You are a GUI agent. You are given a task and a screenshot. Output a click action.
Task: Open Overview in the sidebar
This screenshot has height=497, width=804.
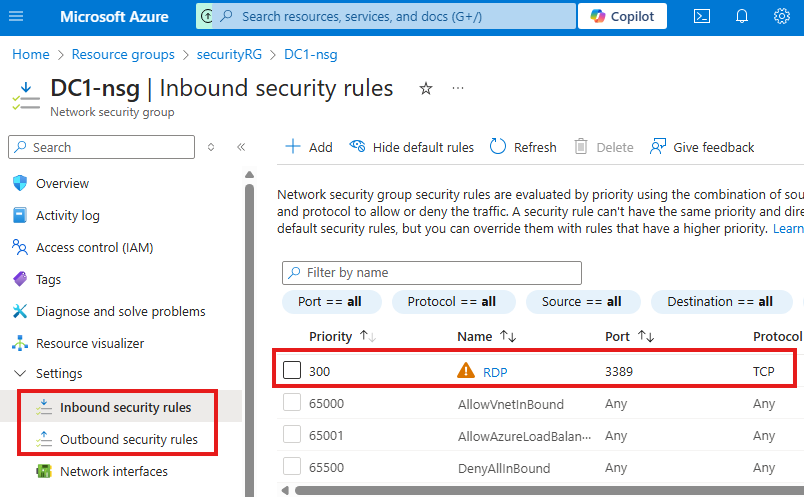click(x=62, y=184)
